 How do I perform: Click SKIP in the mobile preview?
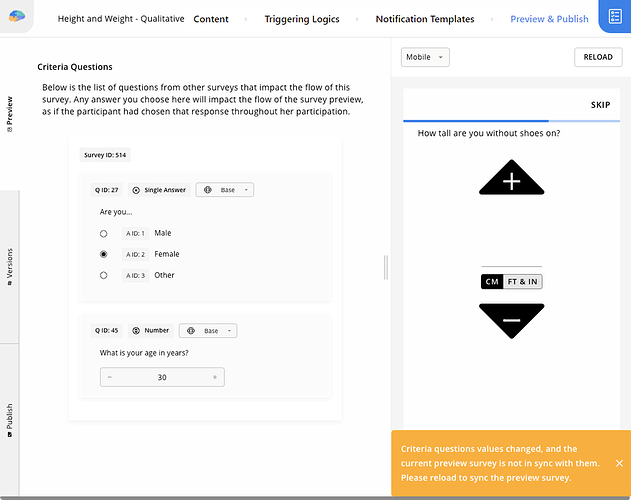[x=600, y=105]
